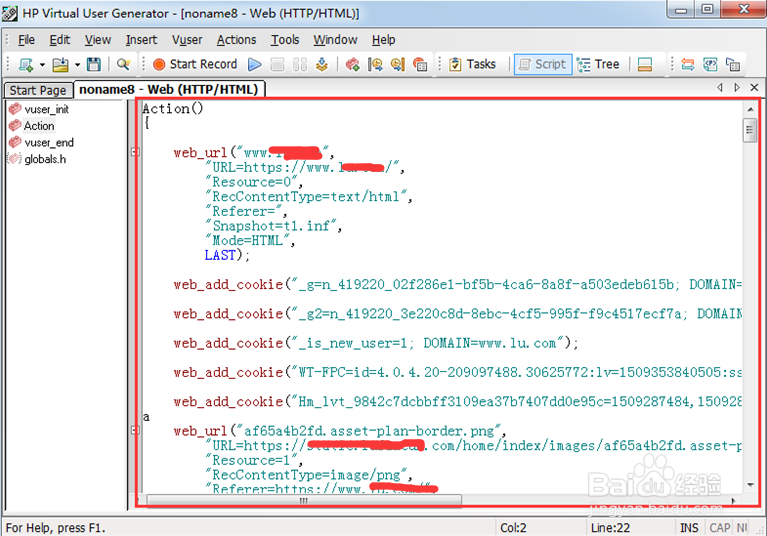The width and height of the screenshot is (767, 536).
Task: Click the Stop square toolbar icon
Action: tap(277, 65)
